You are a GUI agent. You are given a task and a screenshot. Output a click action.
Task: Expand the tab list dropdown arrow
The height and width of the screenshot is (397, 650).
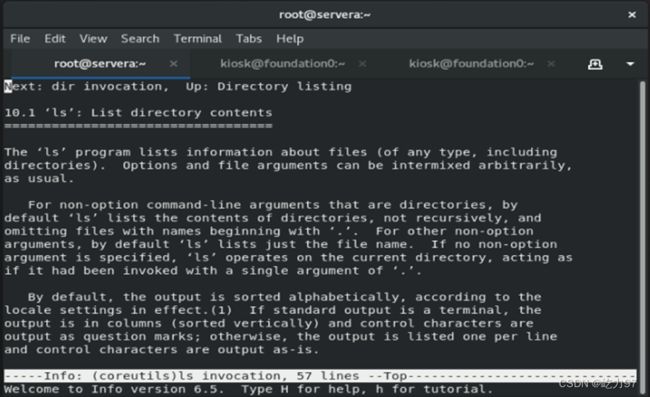tap(630, 64)
